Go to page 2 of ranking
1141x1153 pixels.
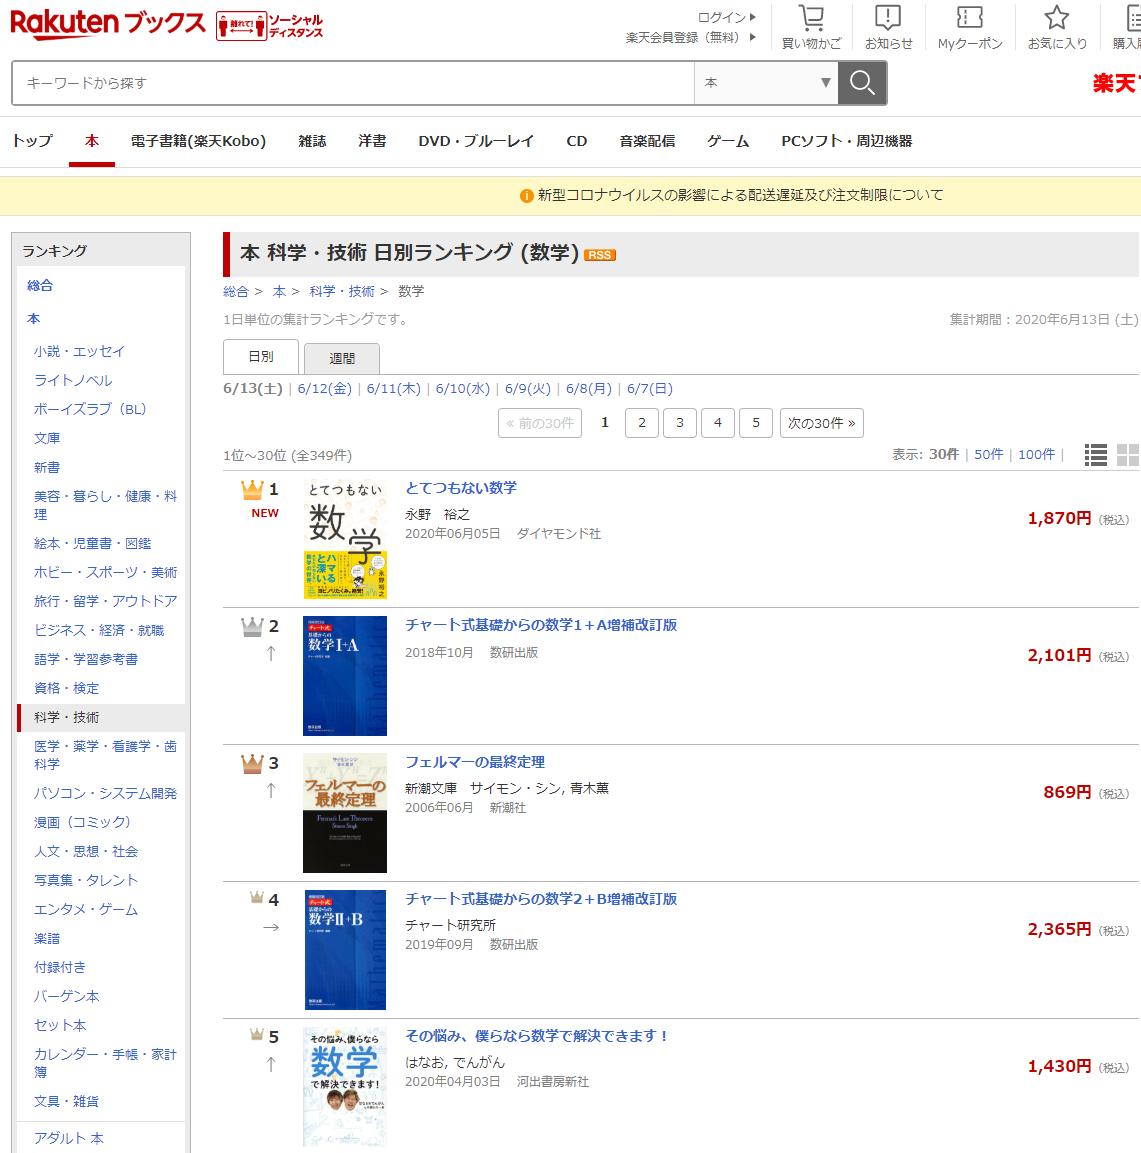pyautogui.click(x=642, y=423)
